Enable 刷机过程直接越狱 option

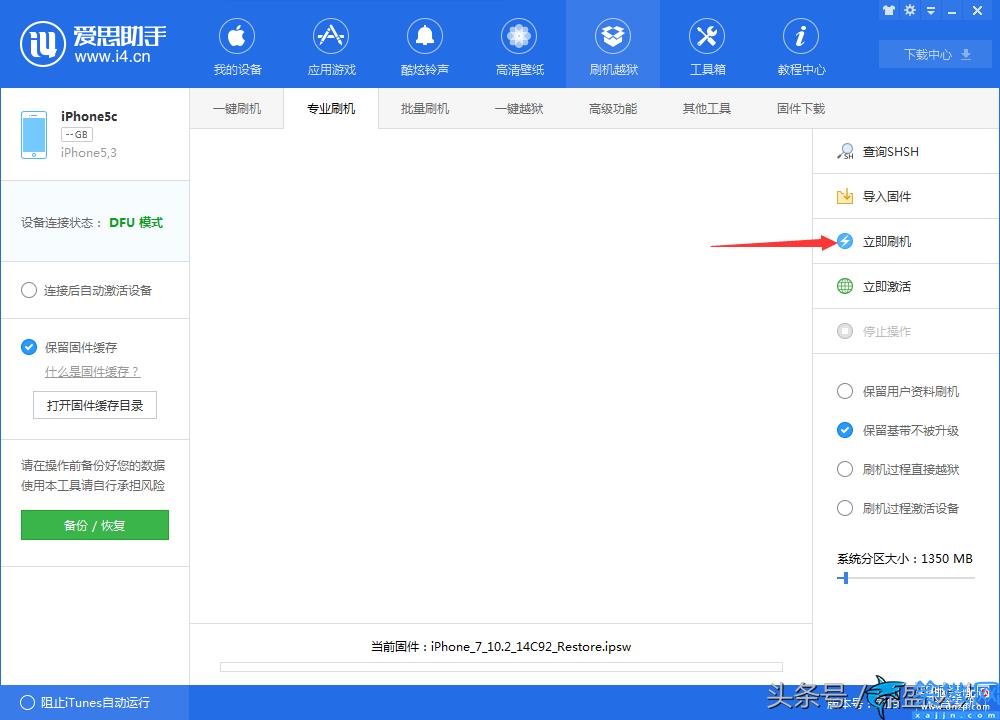coord(845,469)
